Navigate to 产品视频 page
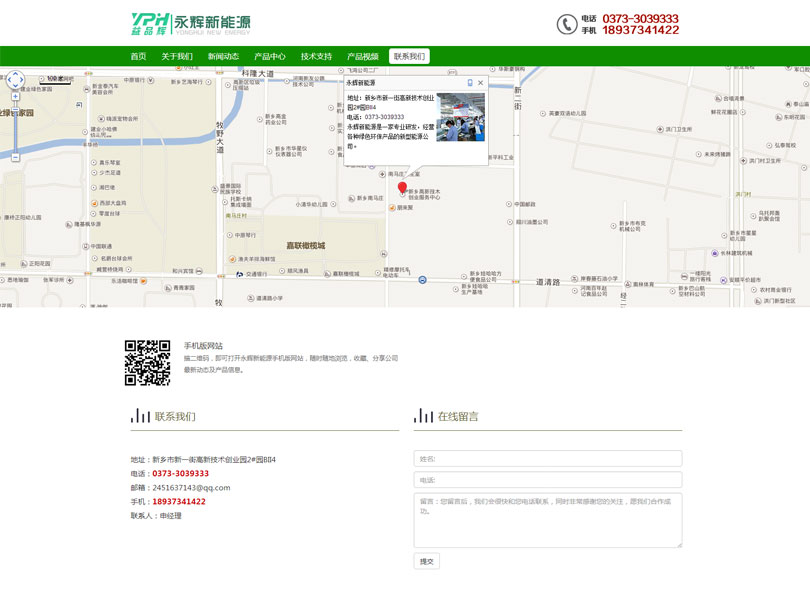This screenshot has height=600, width=810. pos(363,57)
